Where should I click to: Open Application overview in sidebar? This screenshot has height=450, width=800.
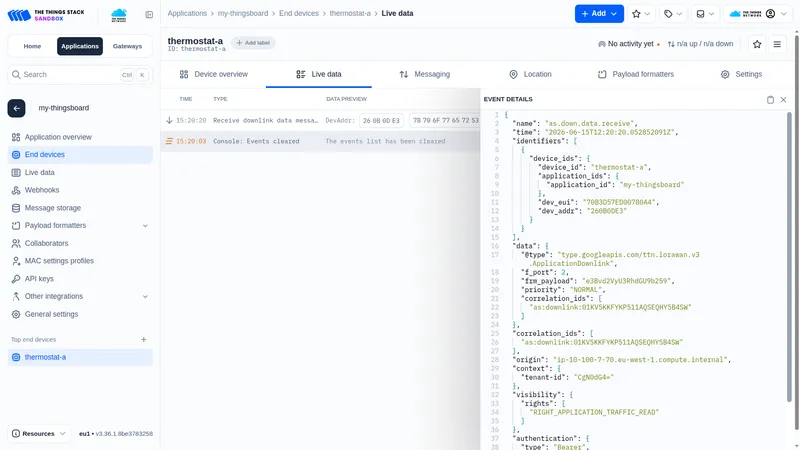pyautogui.click(x=80, y=137)
